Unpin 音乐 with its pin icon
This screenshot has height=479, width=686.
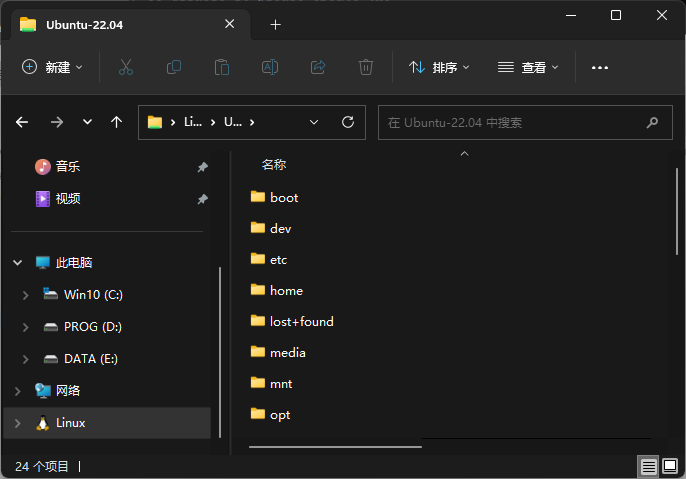pos(202,167)
